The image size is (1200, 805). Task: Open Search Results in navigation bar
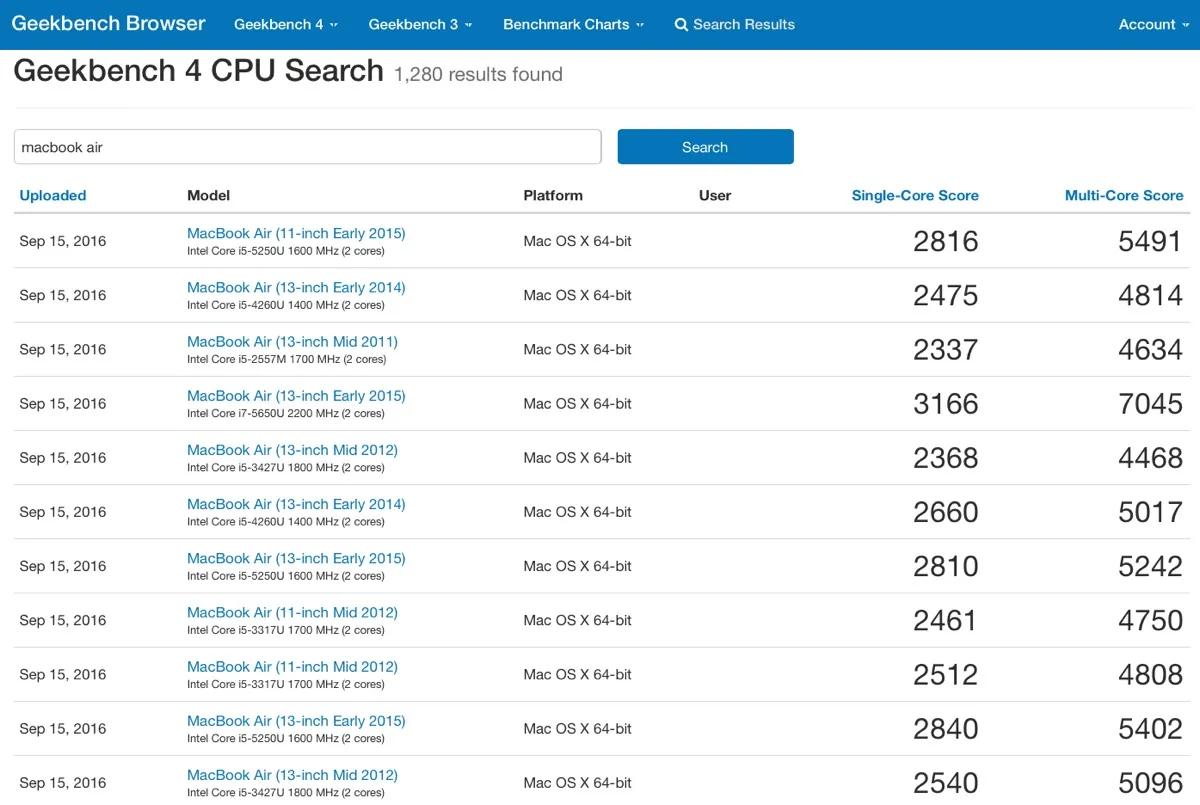(743, 25)
